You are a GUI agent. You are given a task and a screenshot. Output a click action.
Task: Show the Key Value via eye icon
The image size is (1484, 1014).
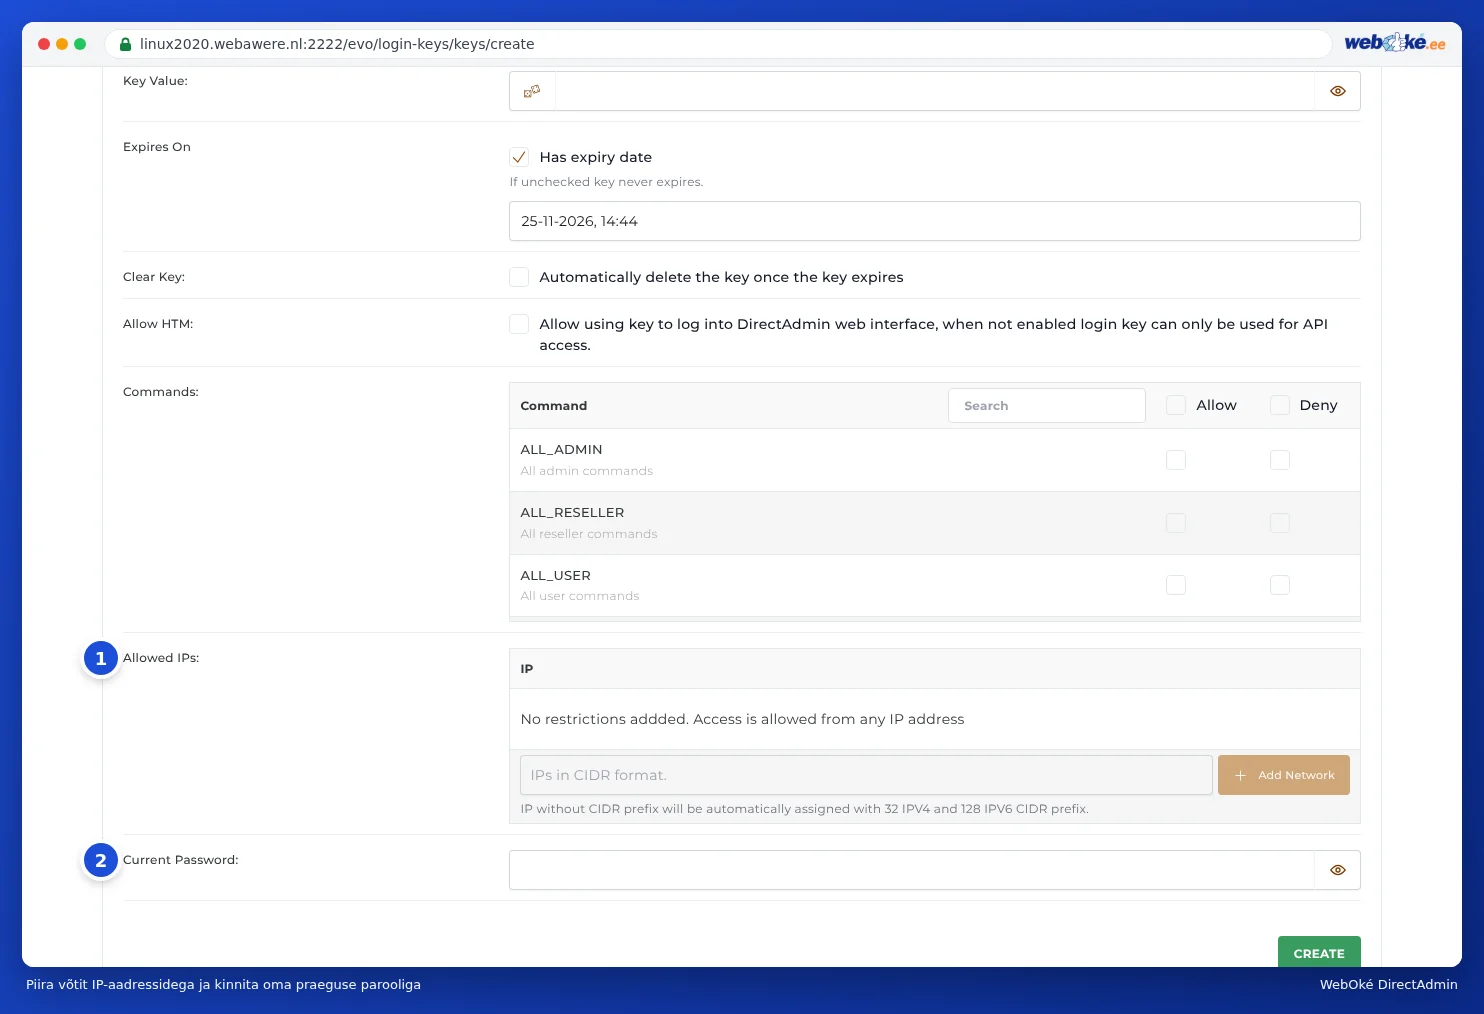pyautogui.click(x=1337, y=91)
